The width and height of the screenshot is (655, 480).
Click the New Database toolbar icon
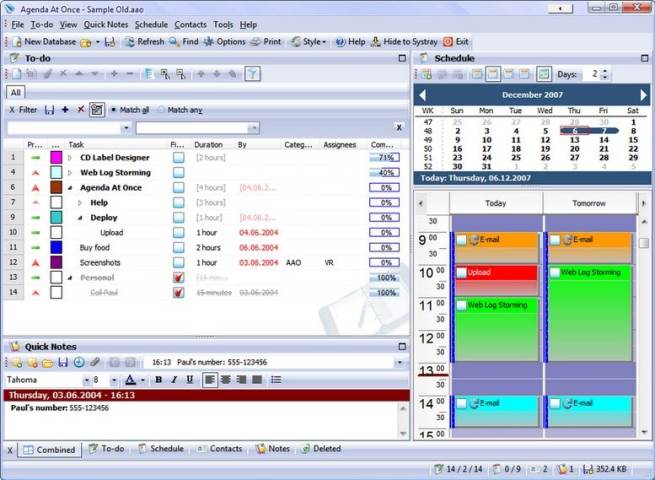coord(15,42)
